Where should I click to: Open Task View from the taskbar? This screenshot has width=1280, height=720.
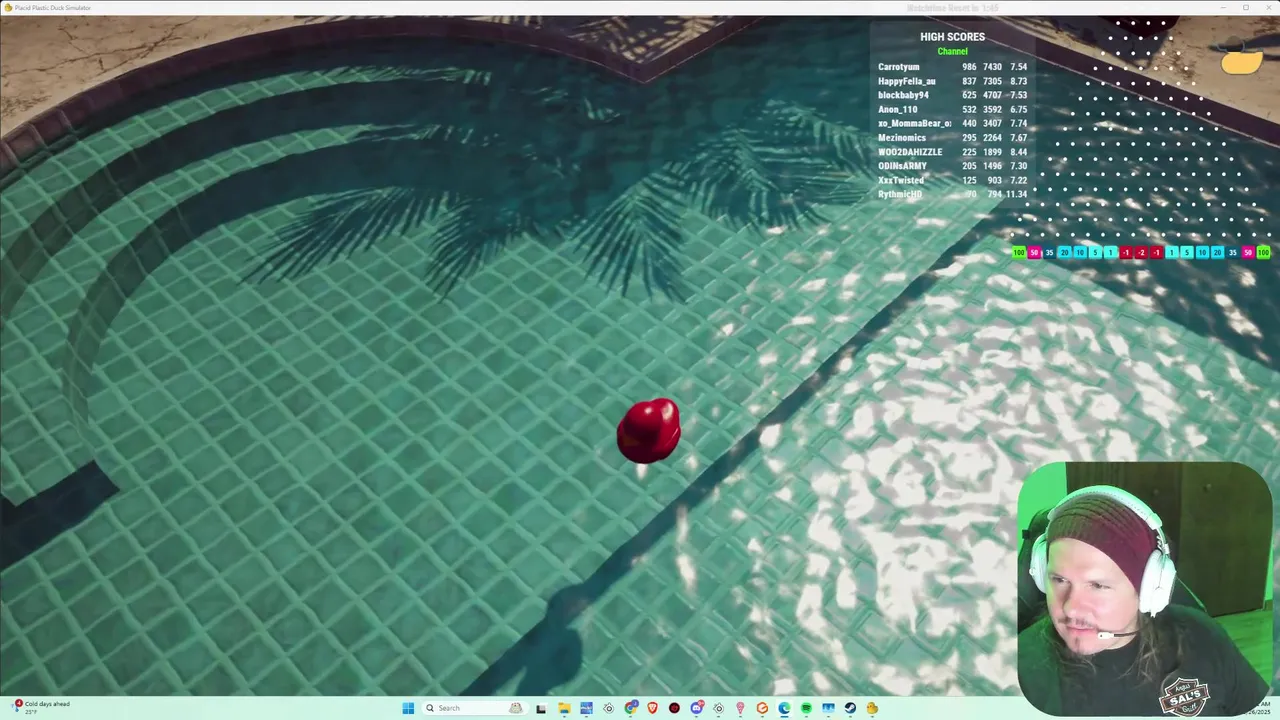click(541, 708)
